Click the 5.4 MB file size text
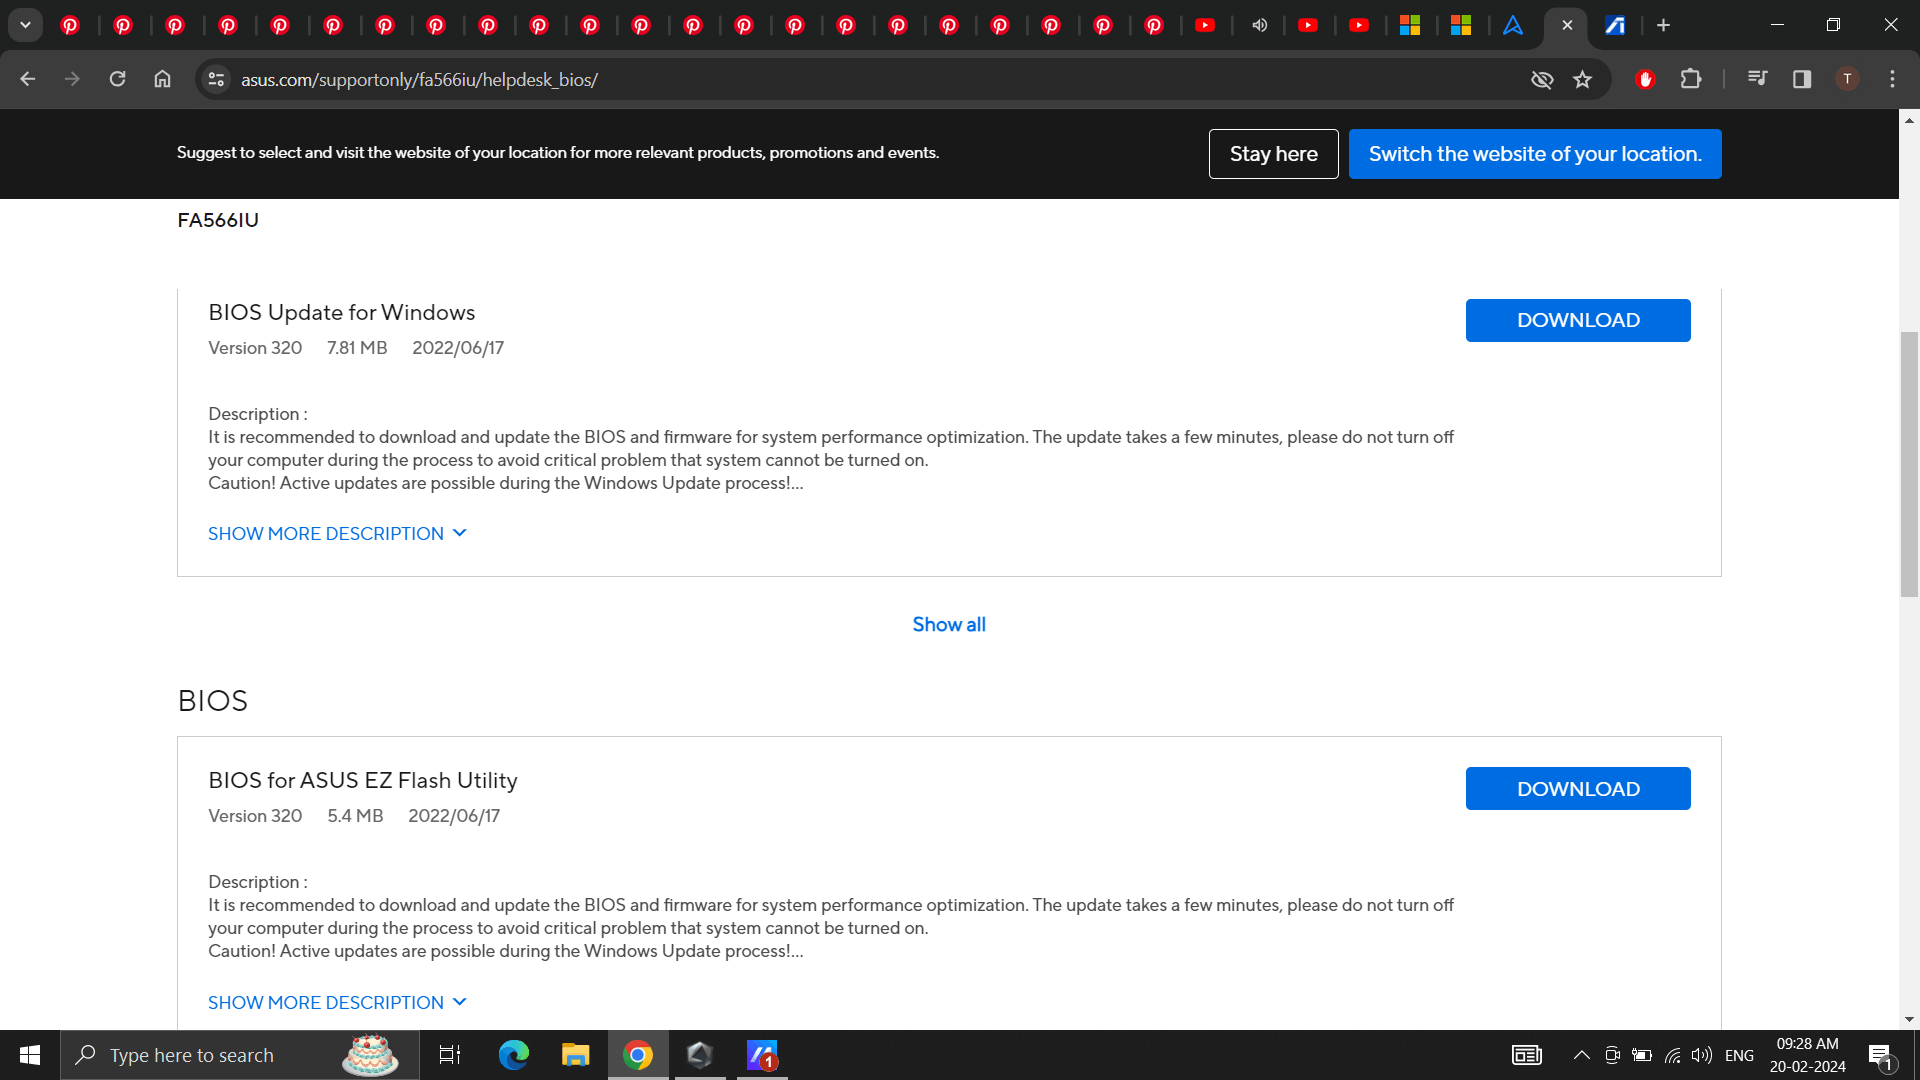Screen dimensions: 1920x1080 (355, 816)
